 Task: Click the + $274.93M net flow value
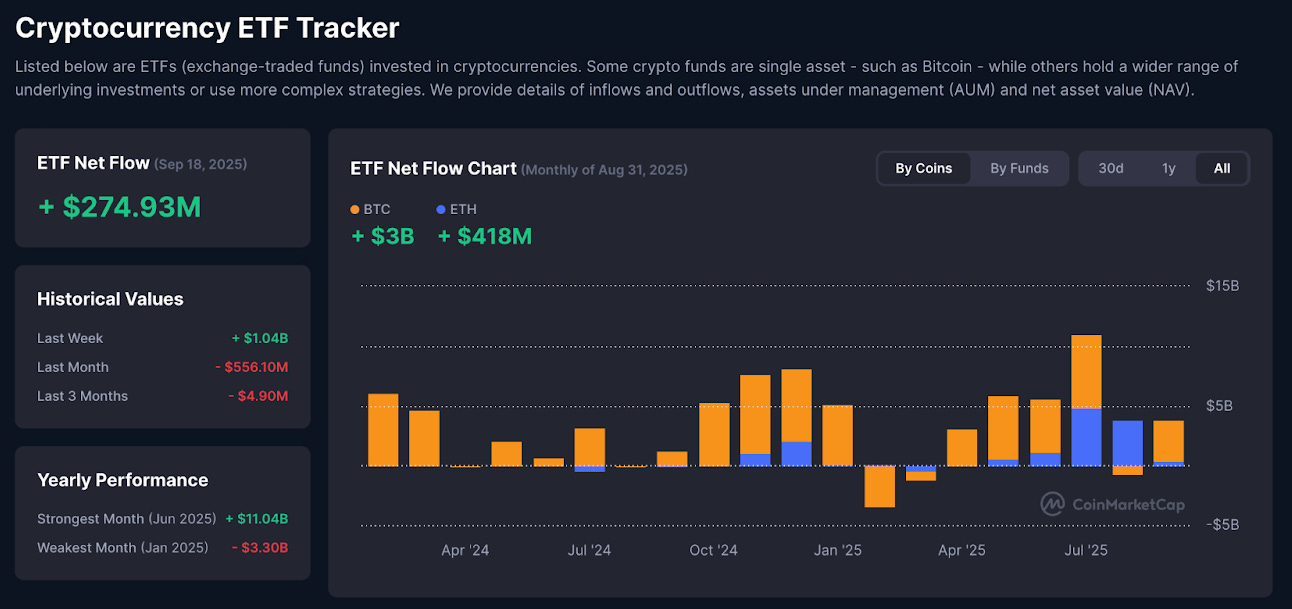(x=119, y=207)
